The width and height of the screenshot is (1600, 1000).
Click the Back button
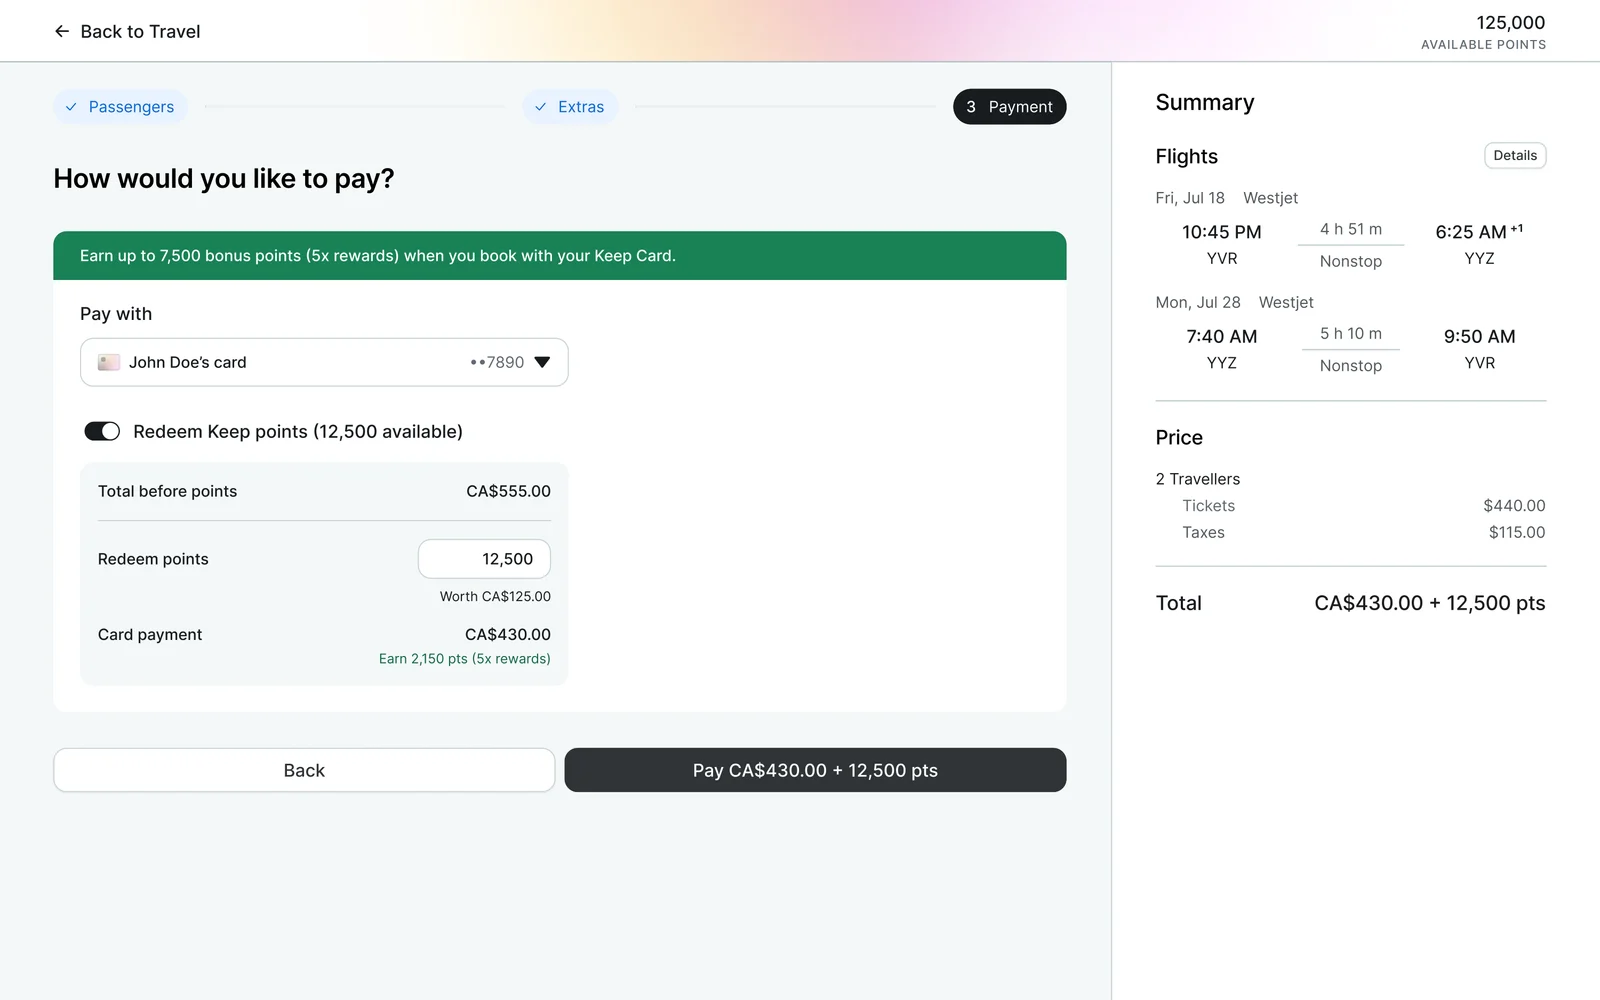pos(304,770)
